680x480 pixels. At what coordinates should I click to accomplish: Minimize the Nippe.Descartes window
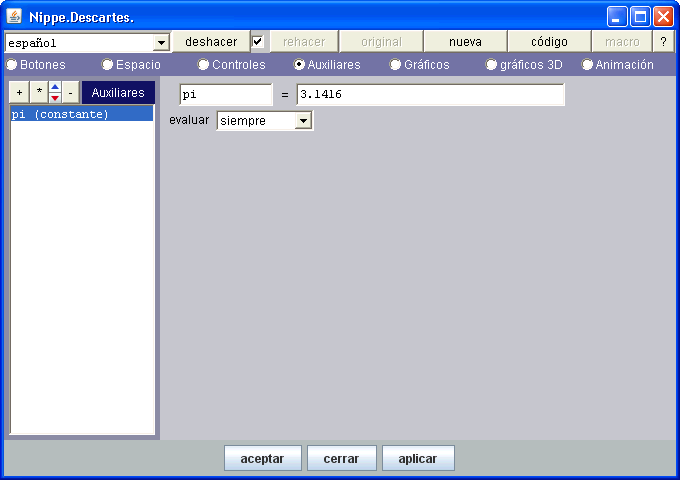click(617, 17)
